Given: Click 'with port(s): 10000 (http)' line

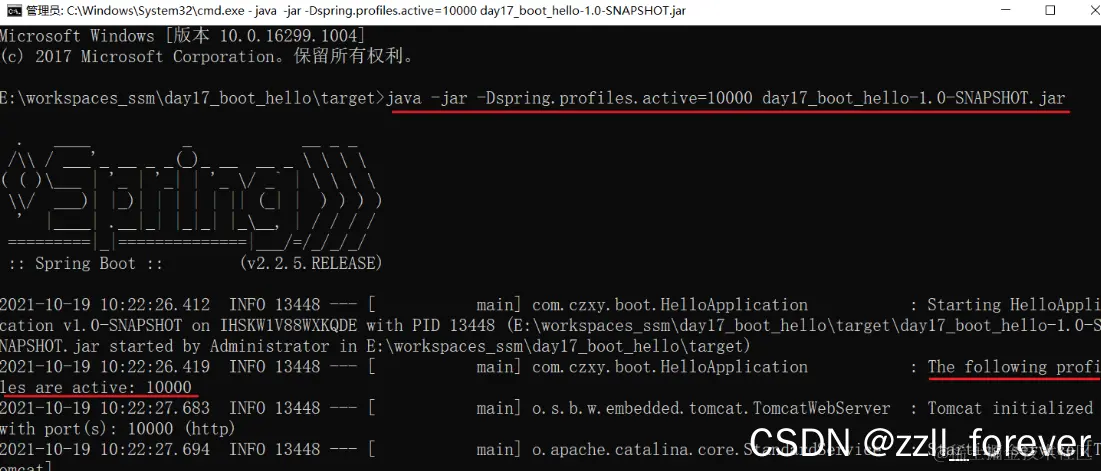Looking at the screenshot, I should pyautogui.click(x=118, y=428).
